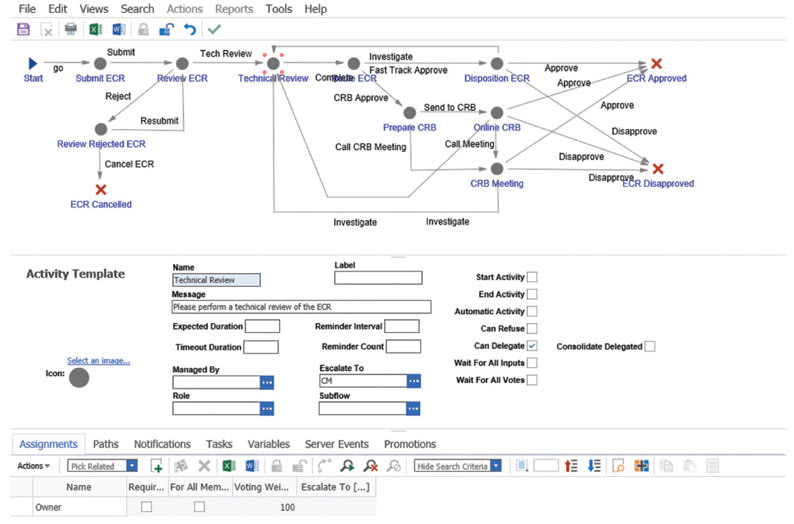The height and width of the screenshot is (524, 794).
Task: Click the clear search icon with red X
Action: pos(371,466)
